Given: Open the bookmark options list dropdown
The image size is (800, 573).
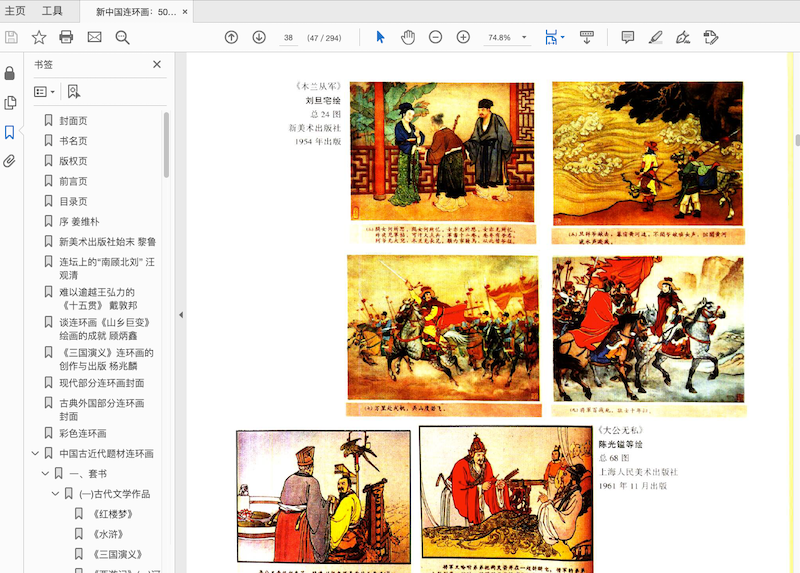Looking at the screenshot, I should (x=44, y=92).
